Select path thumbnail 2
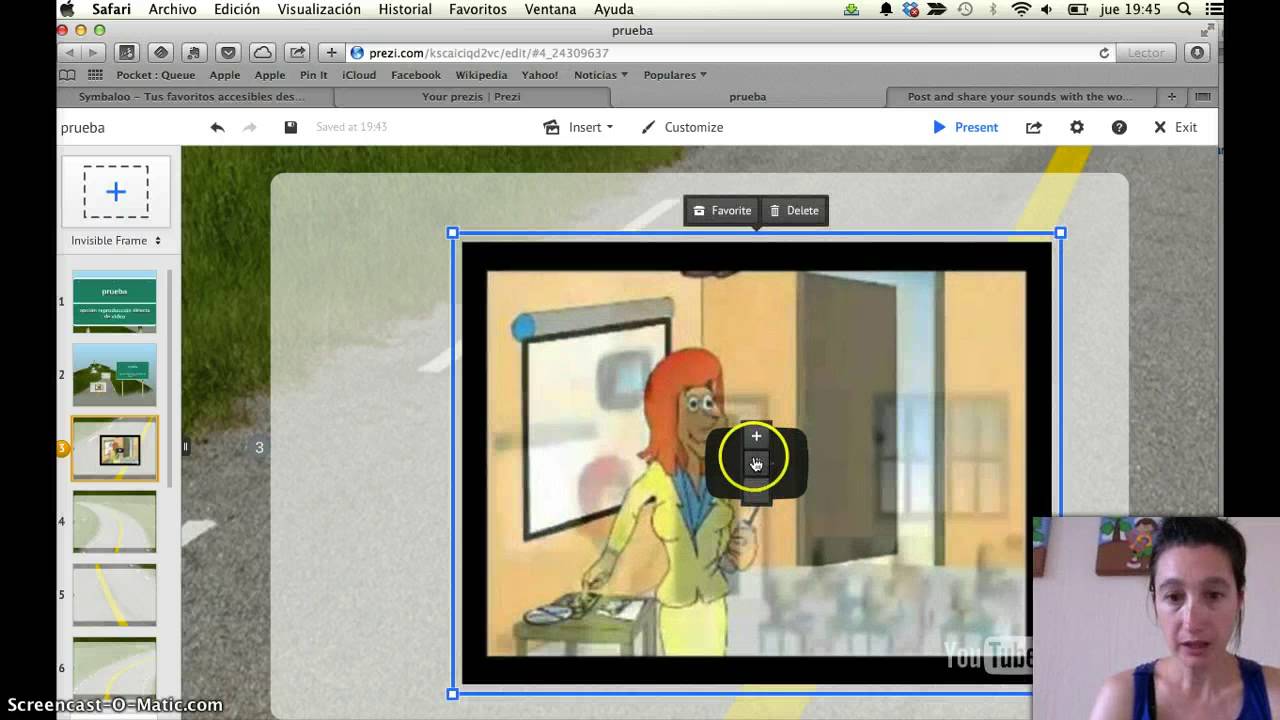Viewport: 1280px width, 720px height. [x=115, y=374]
